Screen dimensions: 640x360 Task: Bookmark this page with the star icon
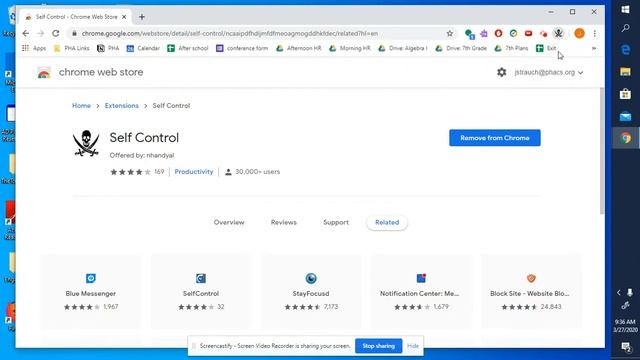[450, 33]
